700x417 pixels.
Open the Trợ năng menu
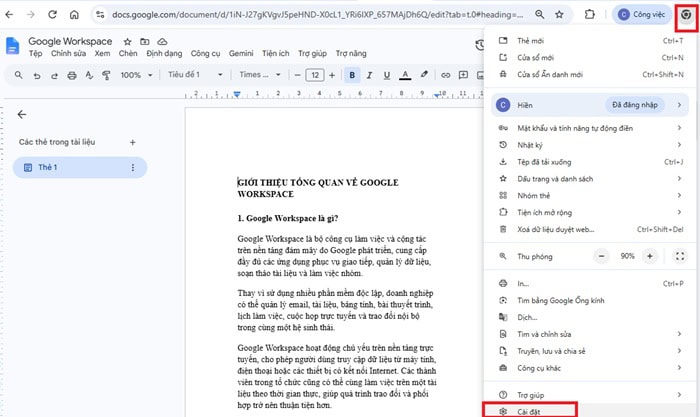[x=351, y=54]
